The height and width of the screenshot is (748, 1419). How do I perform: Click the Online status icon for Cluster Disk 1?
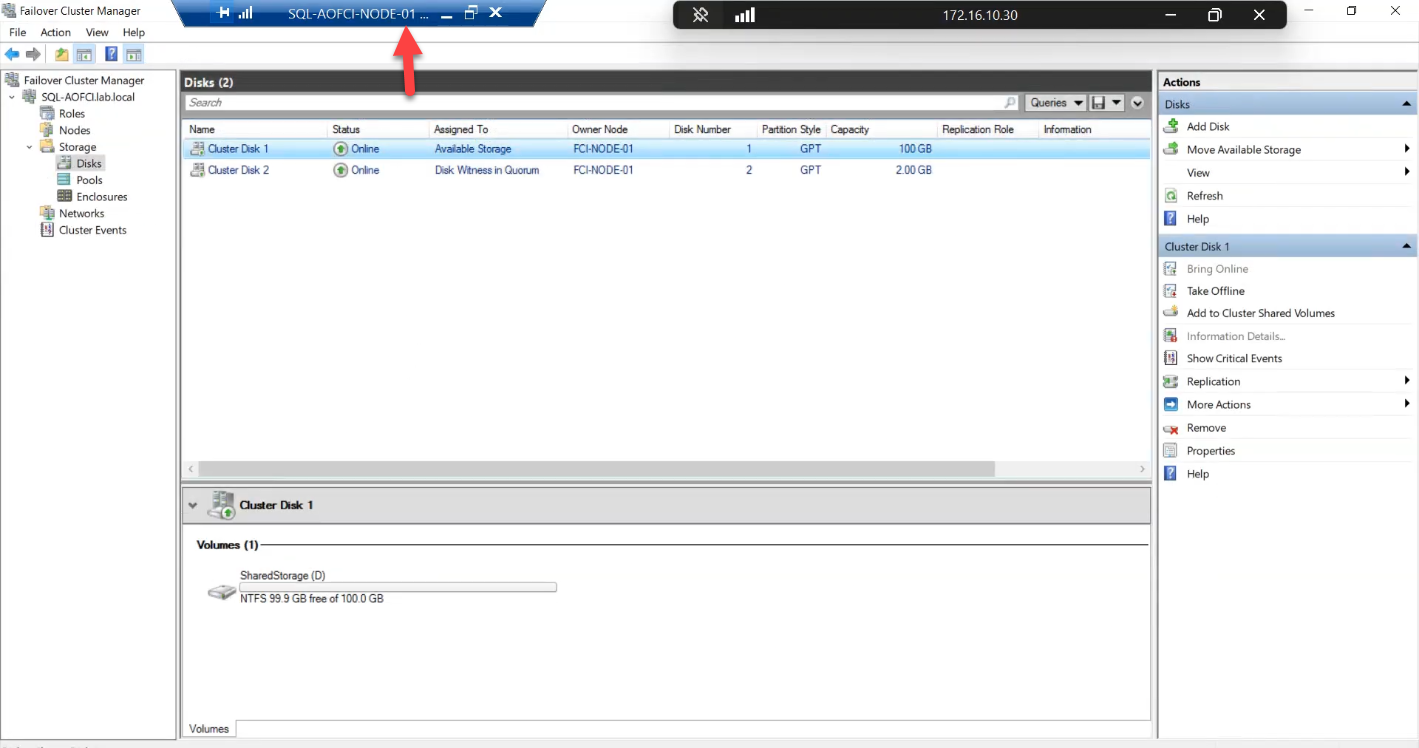click(x=341, y=149)
